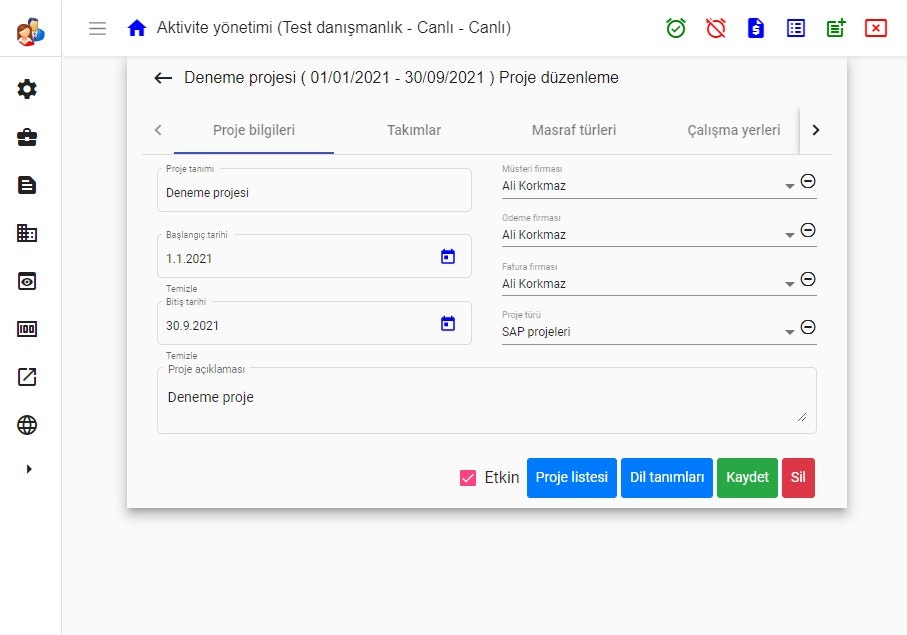This screenshot has width=907, height=635.
Task: Select the briefcase icon in the sidebar
Action: [28, 137]
